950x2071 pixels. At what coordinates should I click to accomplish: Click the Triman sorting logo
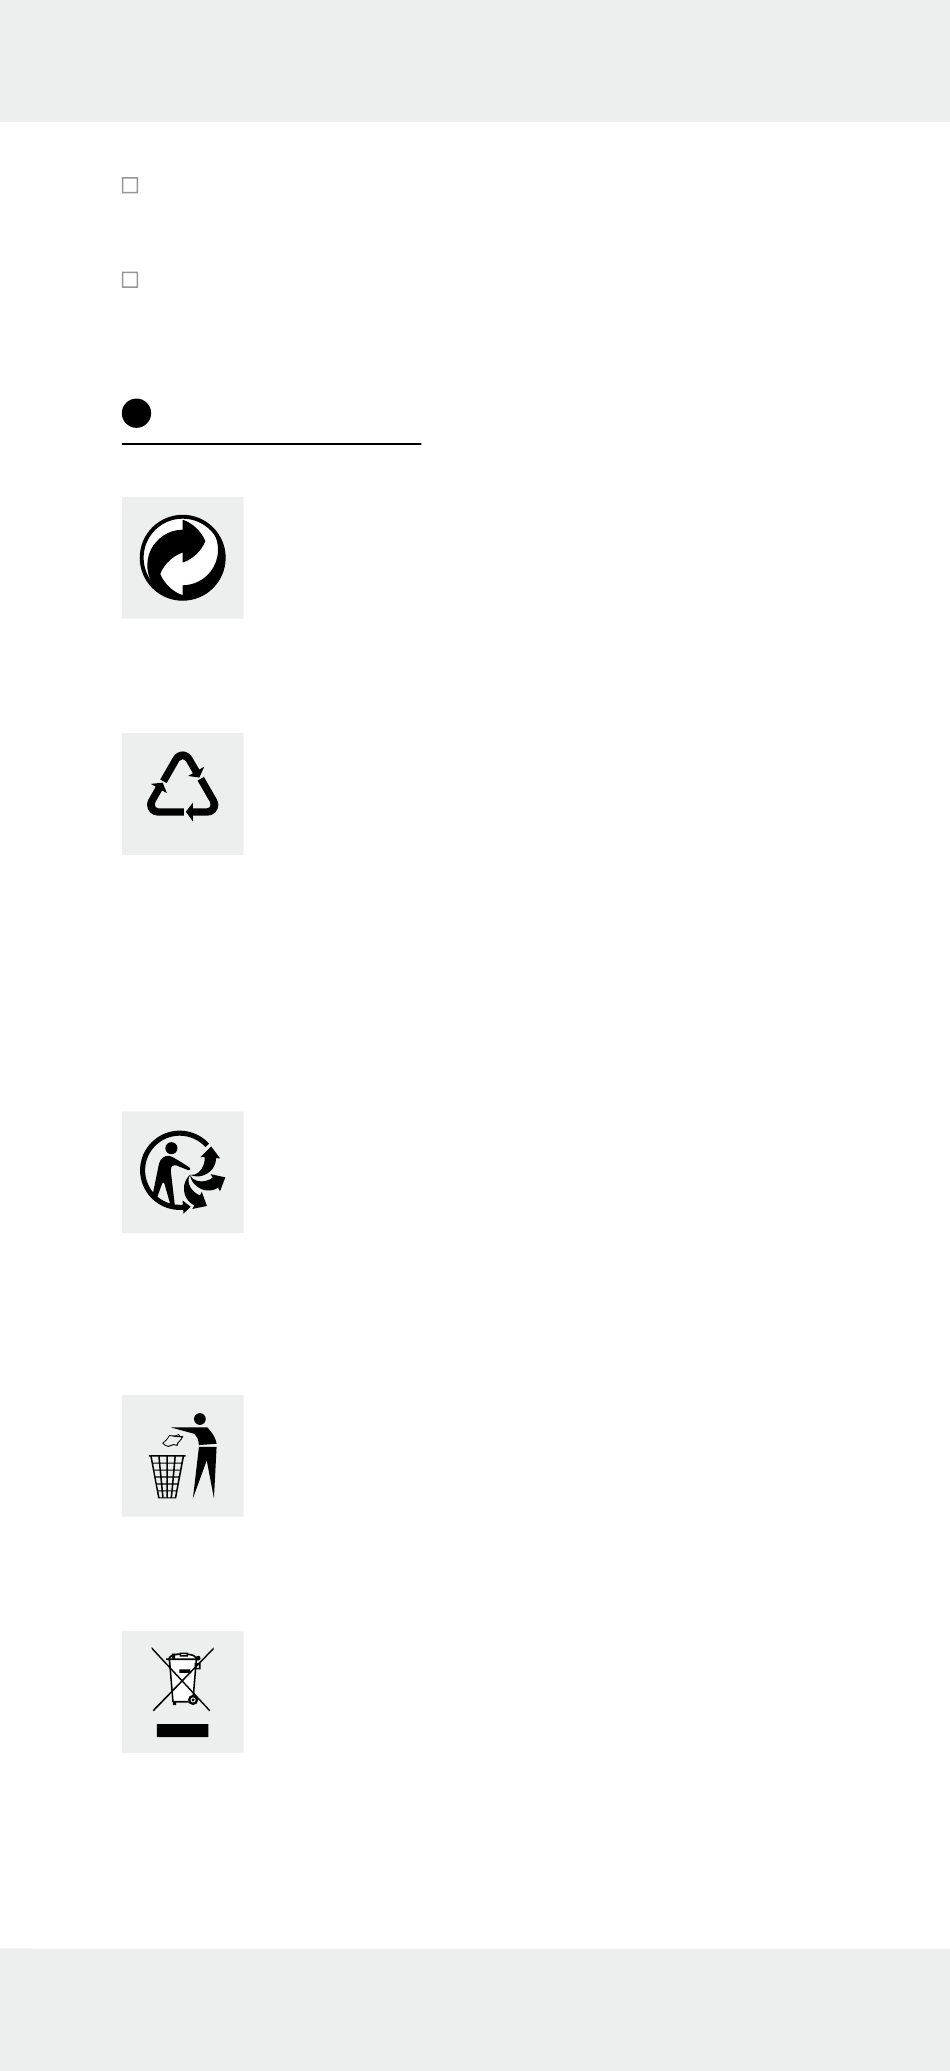(183, 1172)
